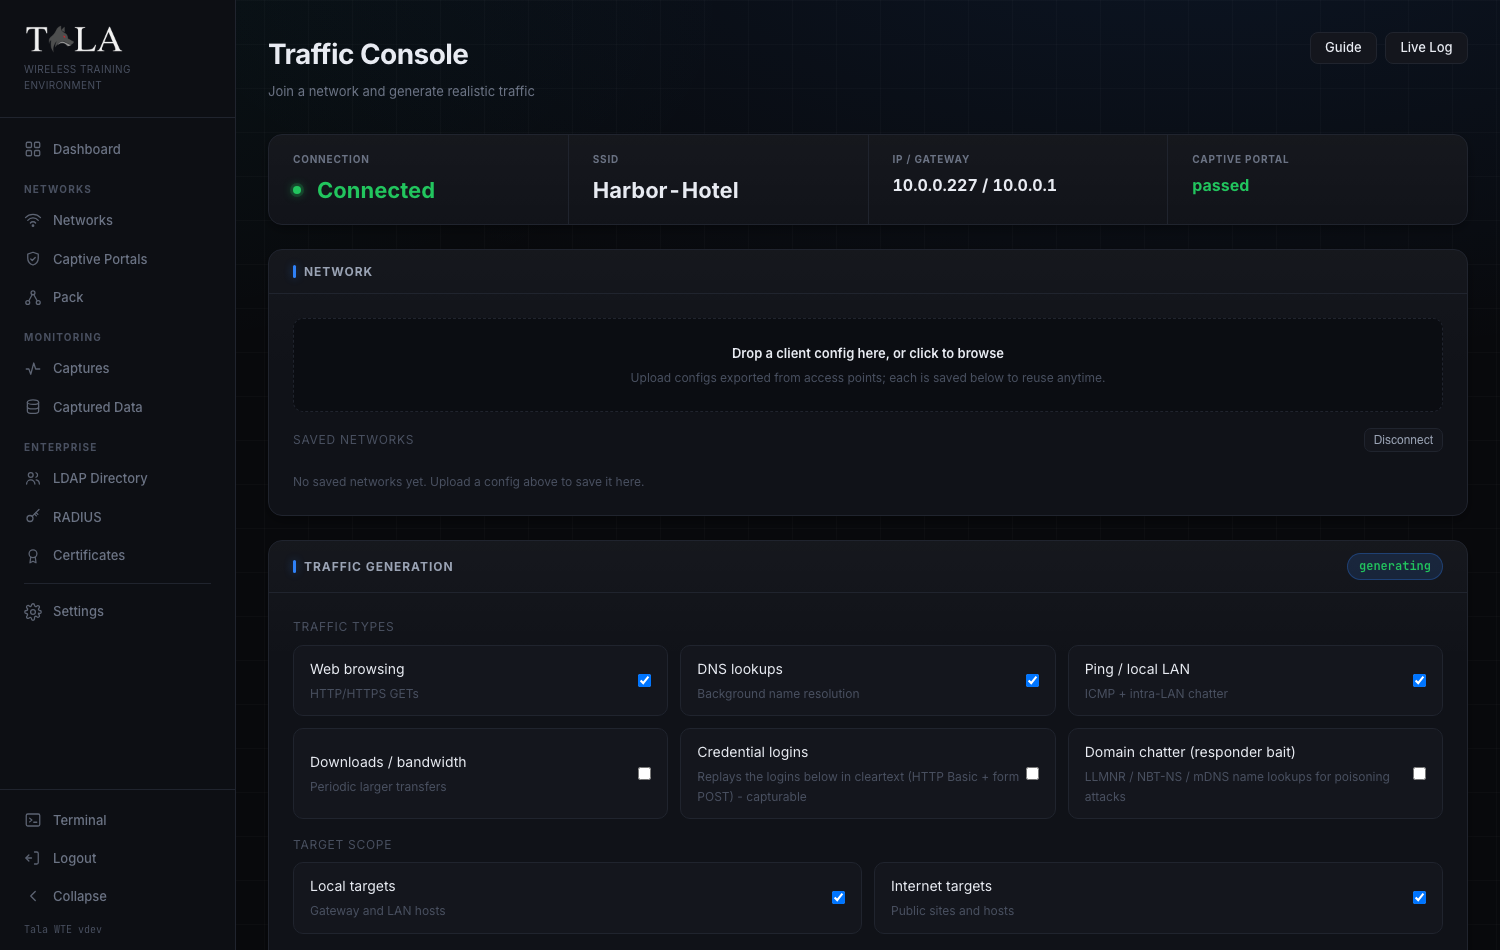Go to Networks page
The height and width of the screenshot is (950, 1500).
pos(117,220)
